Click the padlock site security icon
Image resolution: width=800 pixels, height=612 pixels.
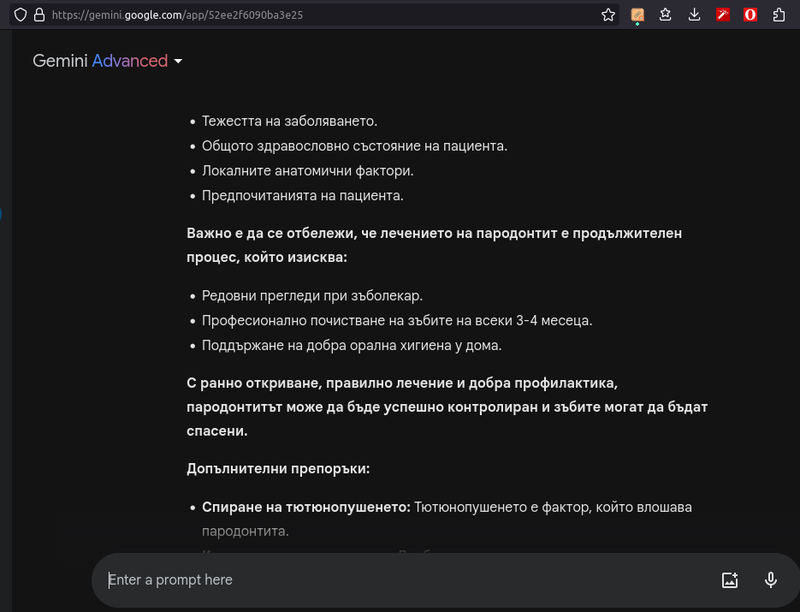tap(38, 15)
